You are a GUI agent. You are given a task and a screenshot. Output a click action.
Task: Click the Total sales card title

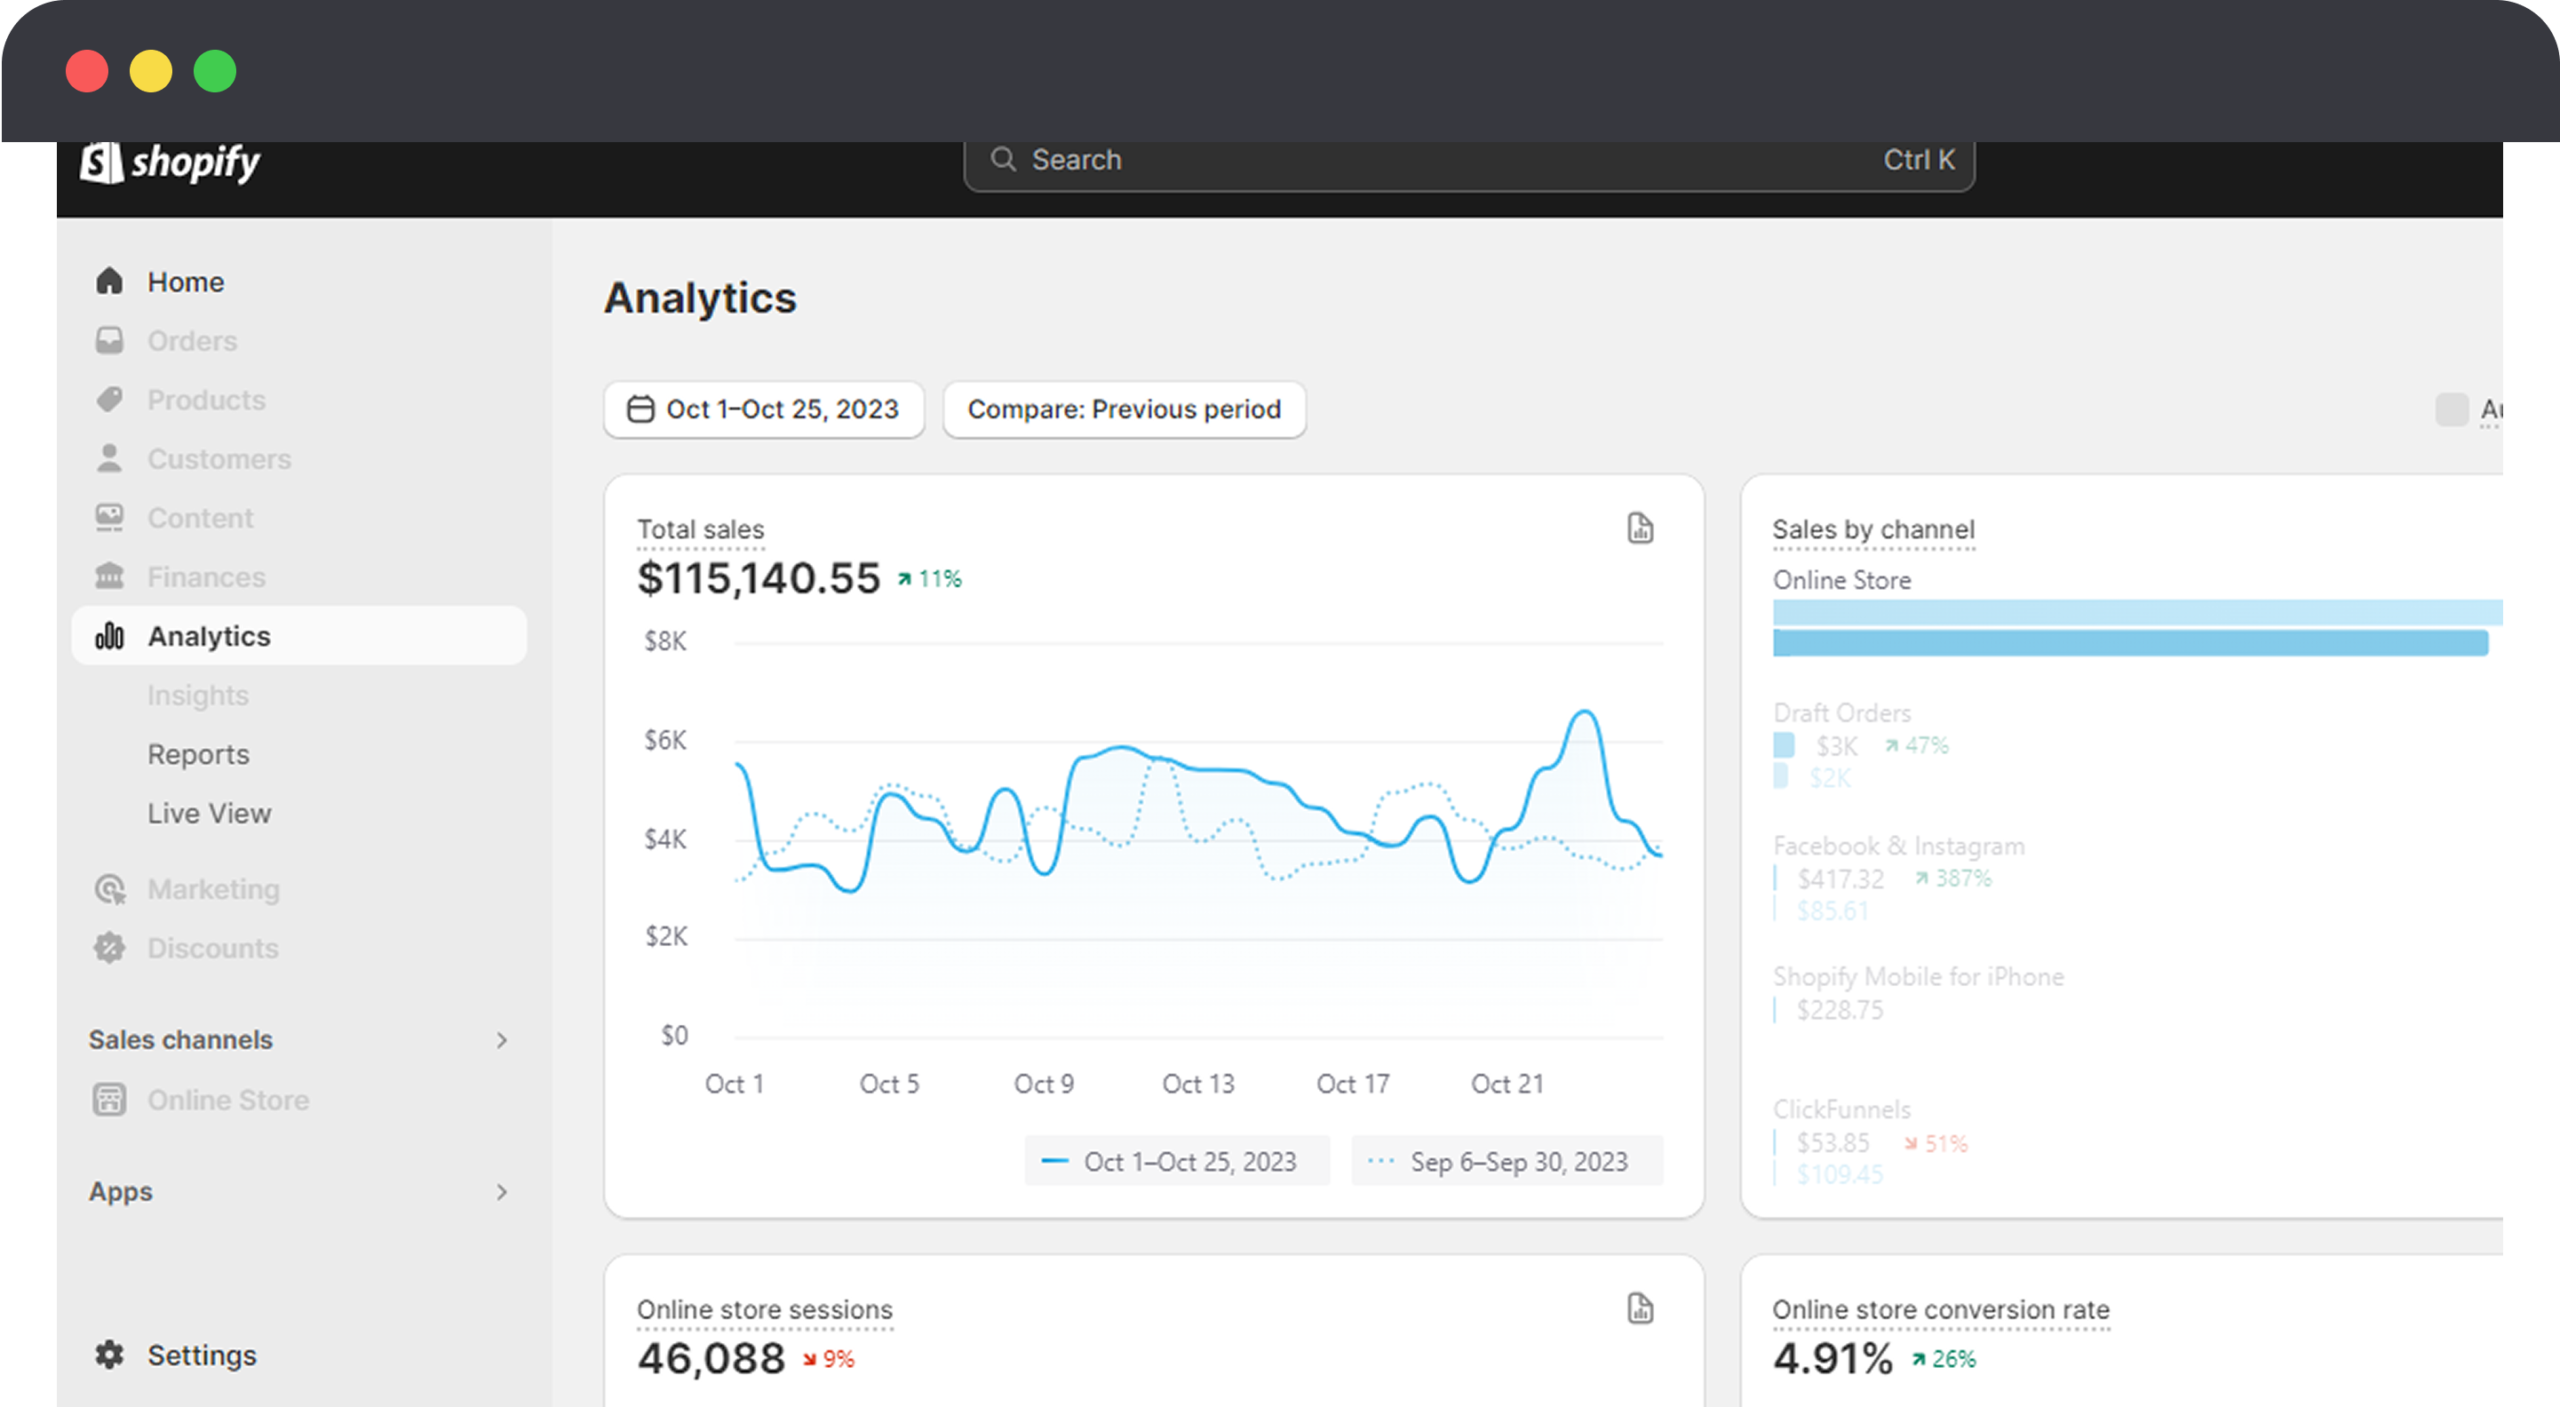click(x=700, y=529)
